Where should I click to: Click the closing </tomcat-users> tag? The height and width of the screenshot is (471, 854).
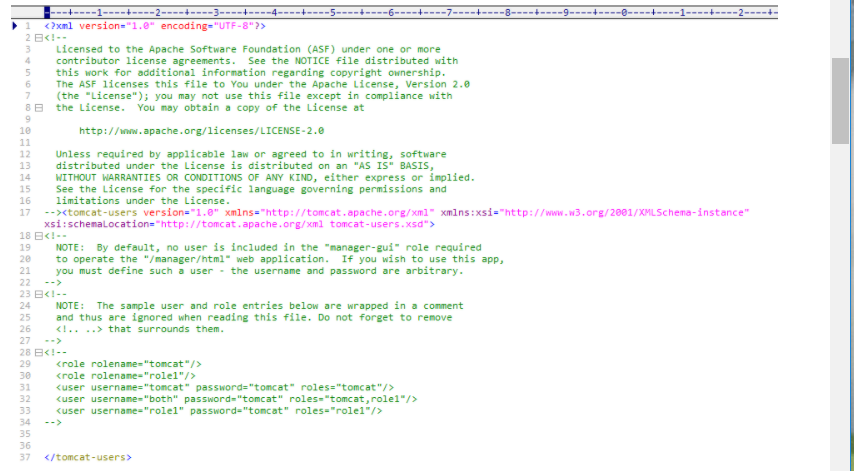click(88, 457)
